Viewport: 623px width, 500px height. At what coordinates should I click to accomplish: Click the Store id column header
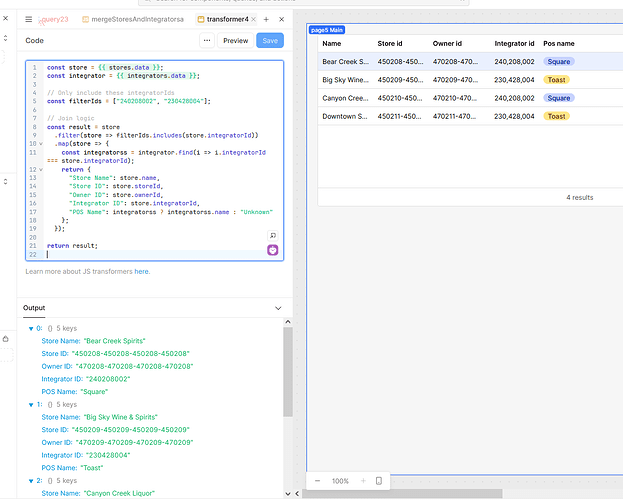coord(390,44)
